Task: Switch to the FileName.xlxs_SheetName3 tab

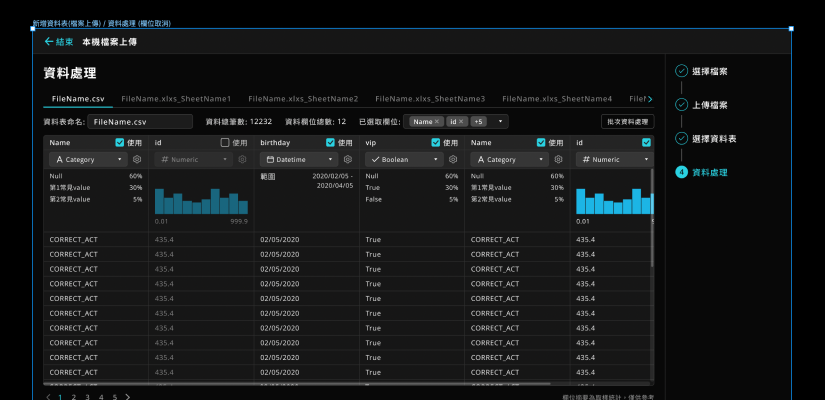Action: click(430, 99)
